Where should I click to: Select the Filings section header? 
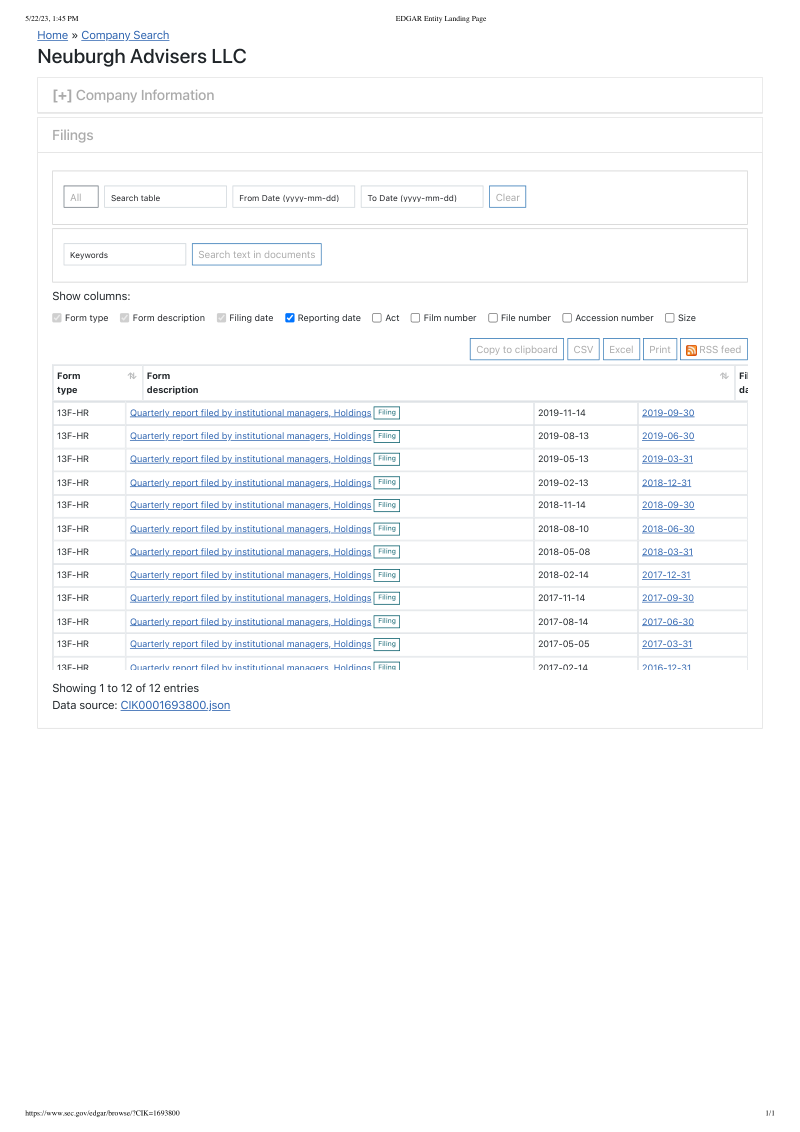(x=400, y=135)
